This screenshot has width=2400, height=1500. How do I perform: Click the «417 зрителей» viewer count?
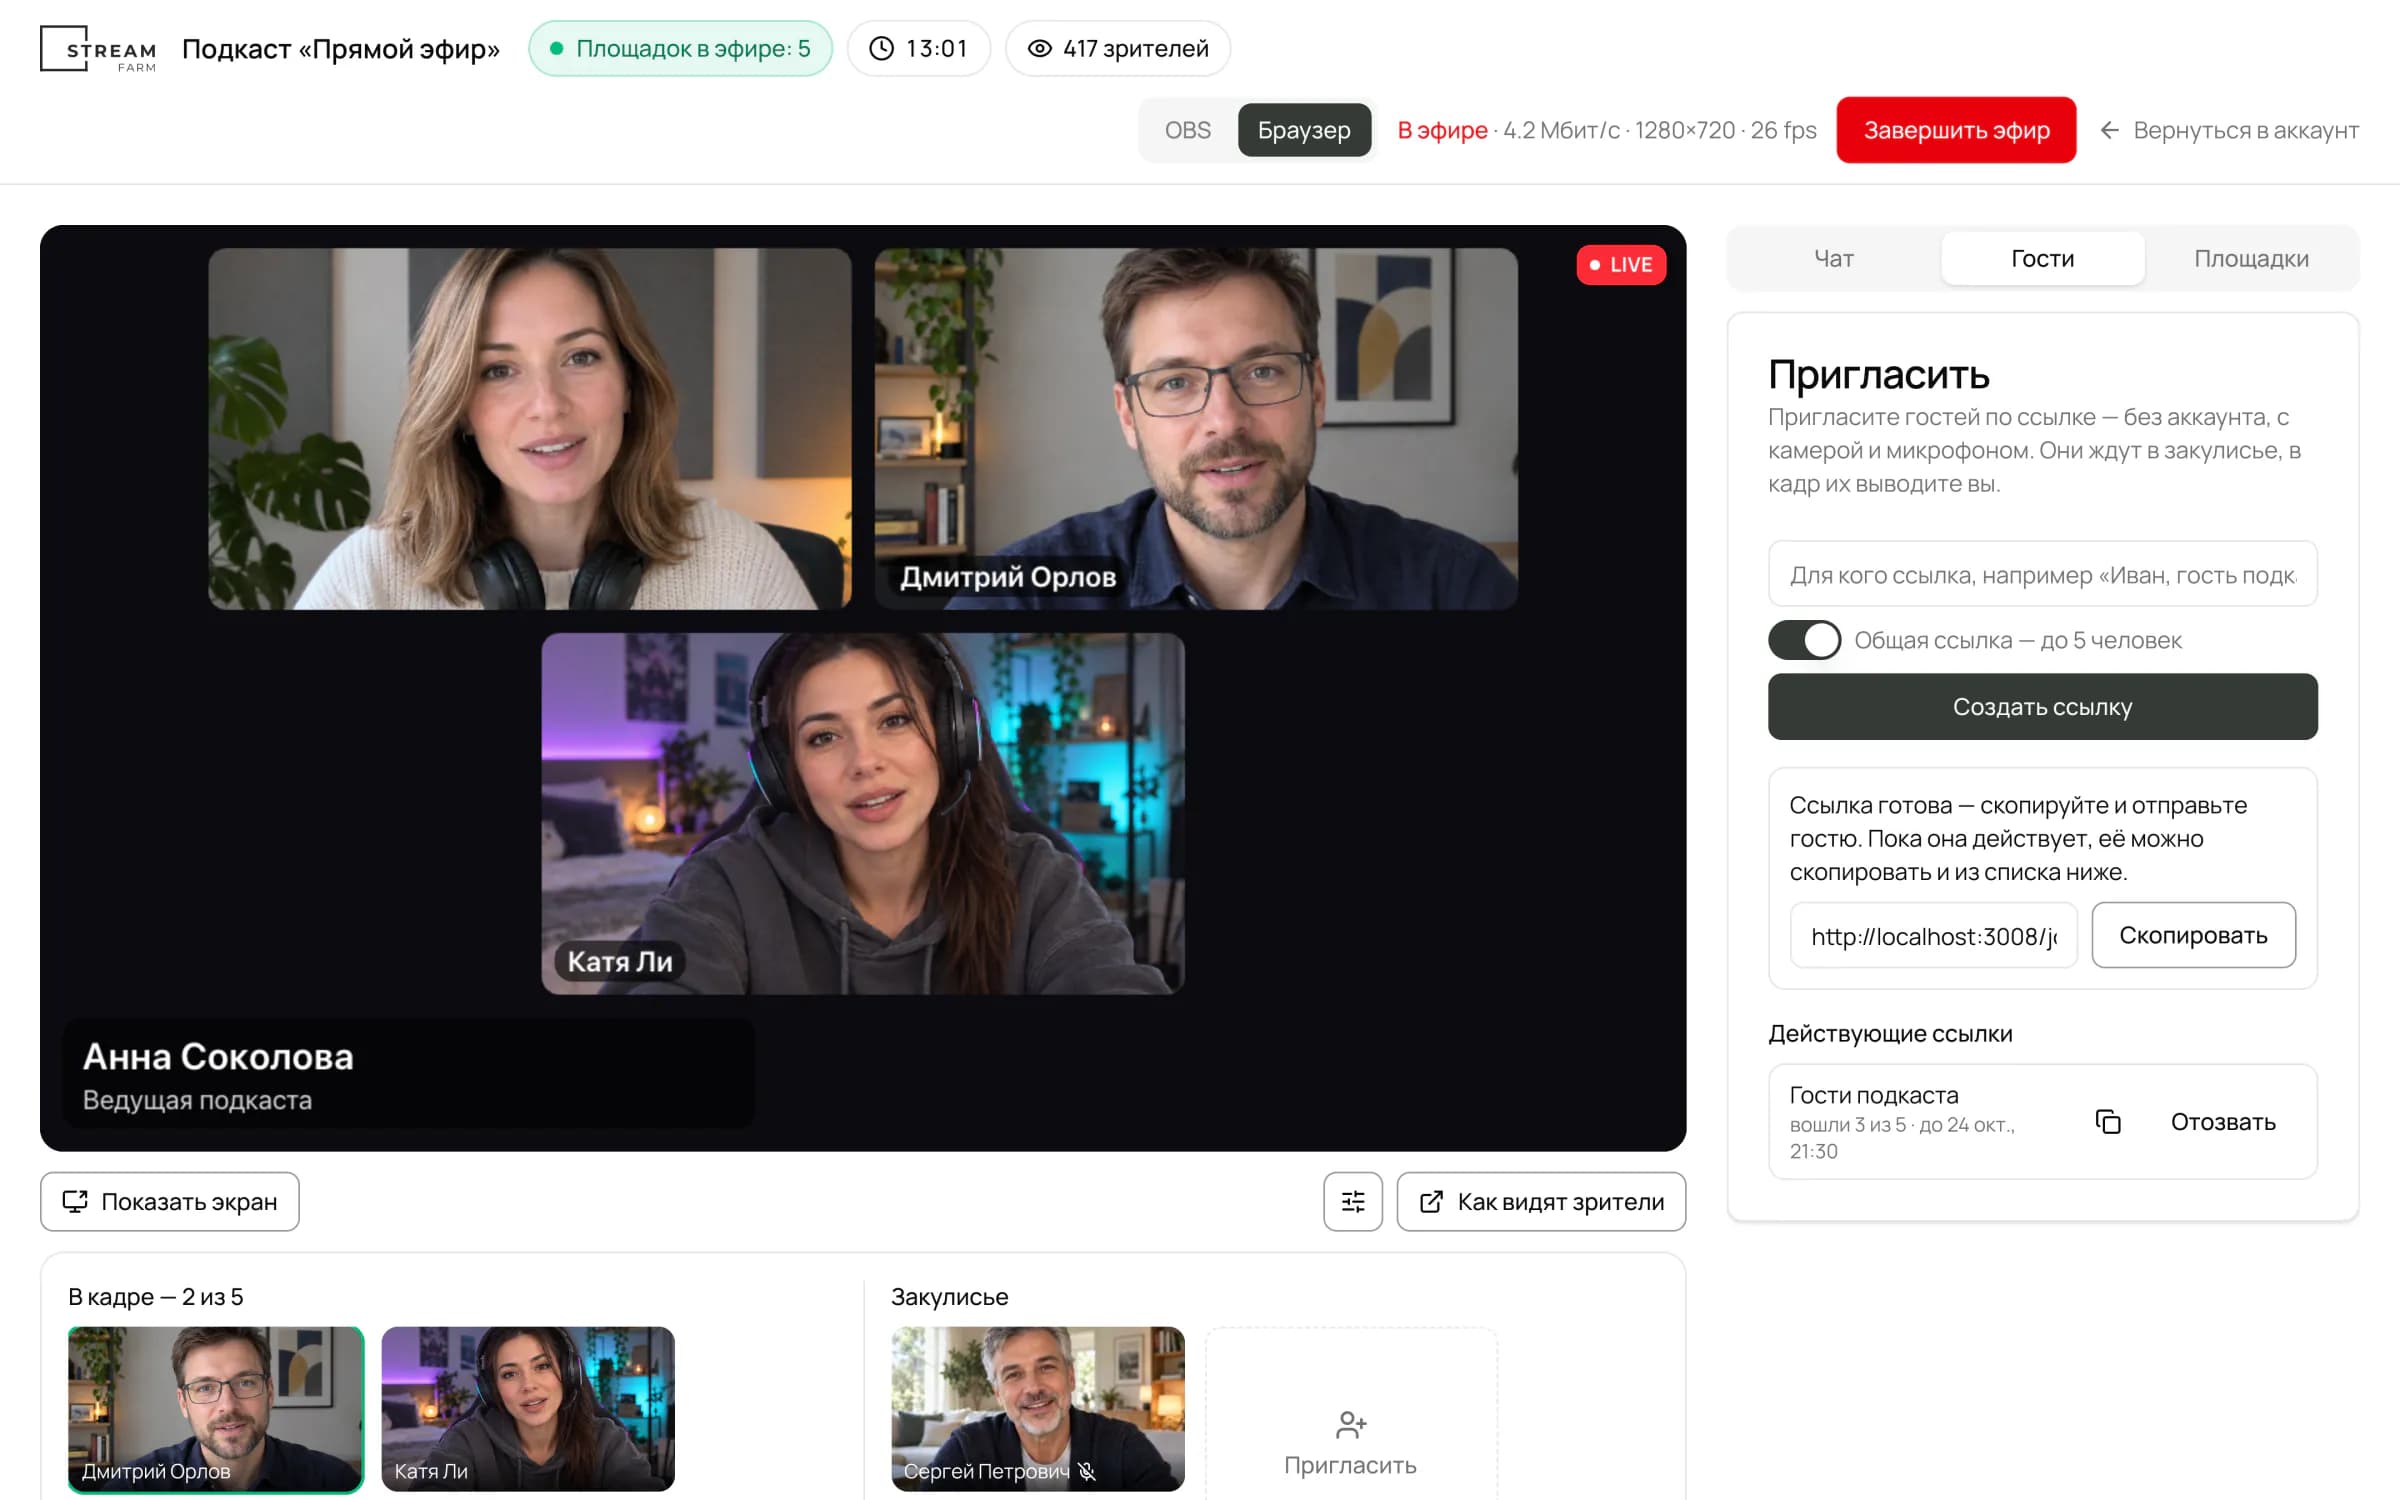[1118, 49]
